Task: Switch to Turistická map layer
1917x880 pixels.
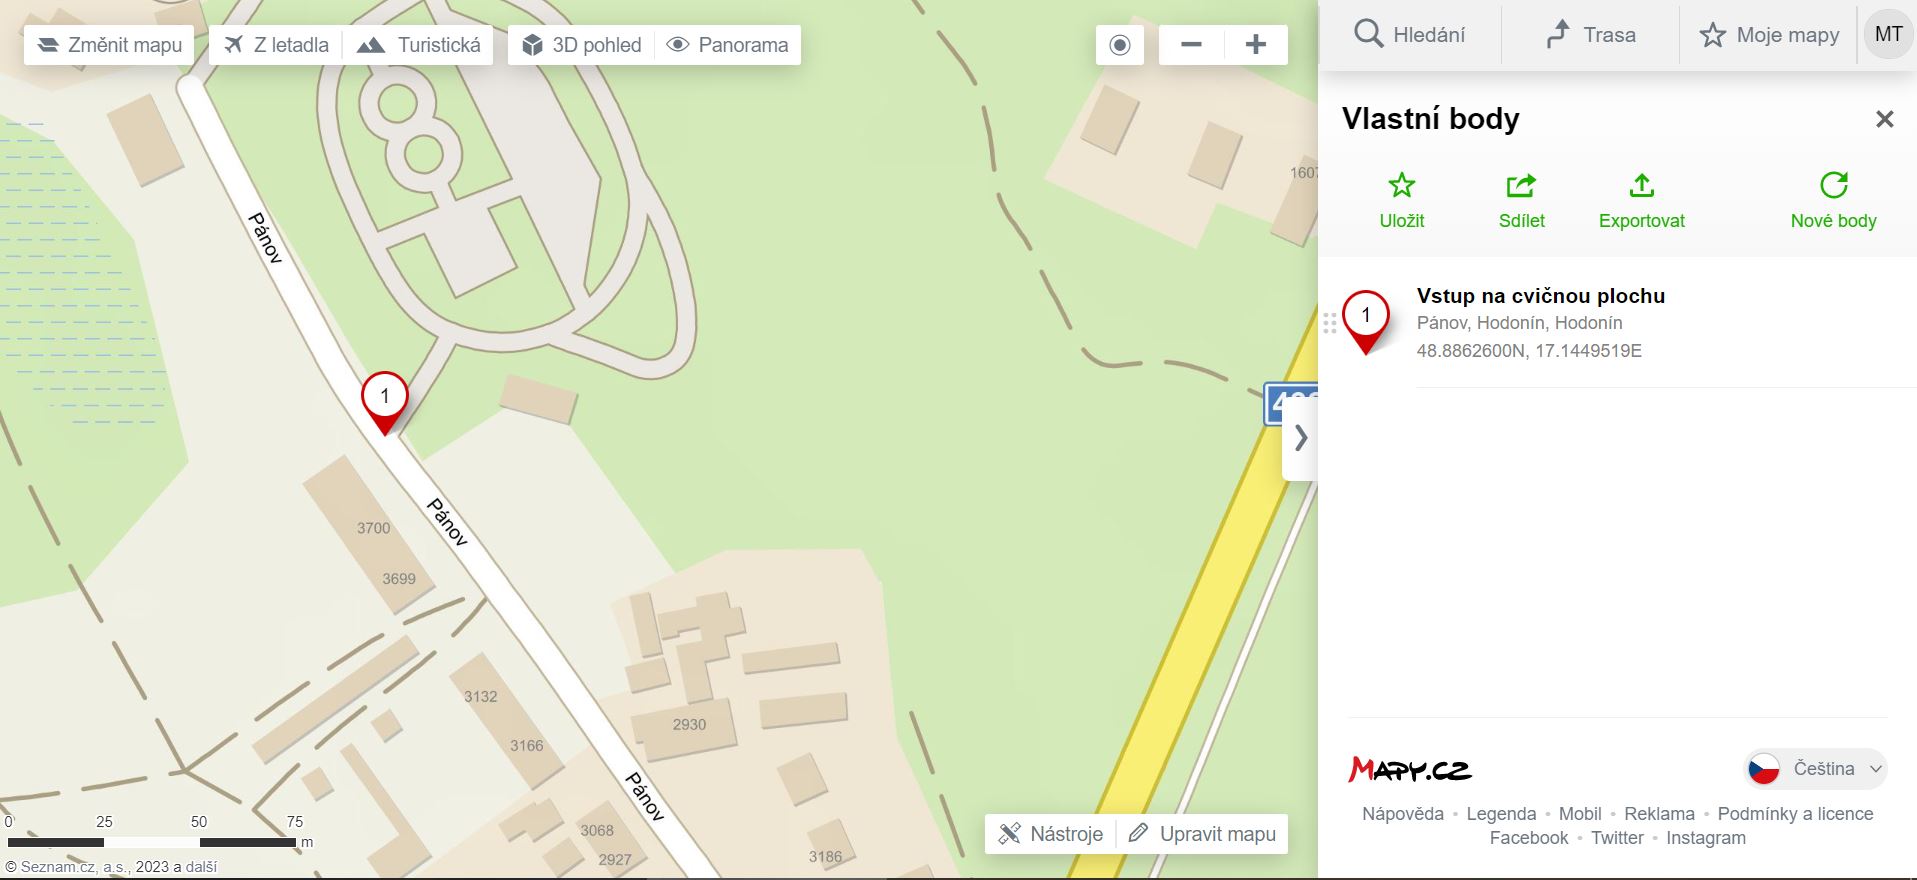Action: tap(419, 45)
